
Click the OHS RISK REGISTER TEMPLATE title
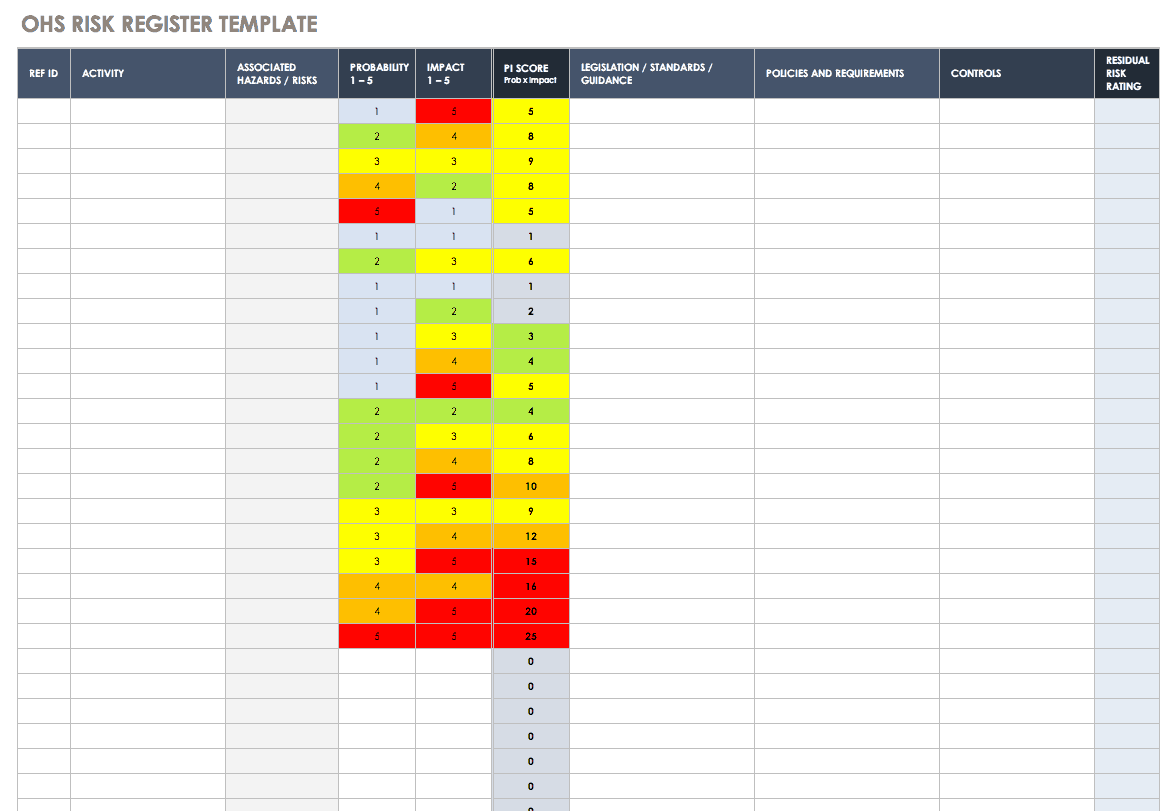[170, 22]
